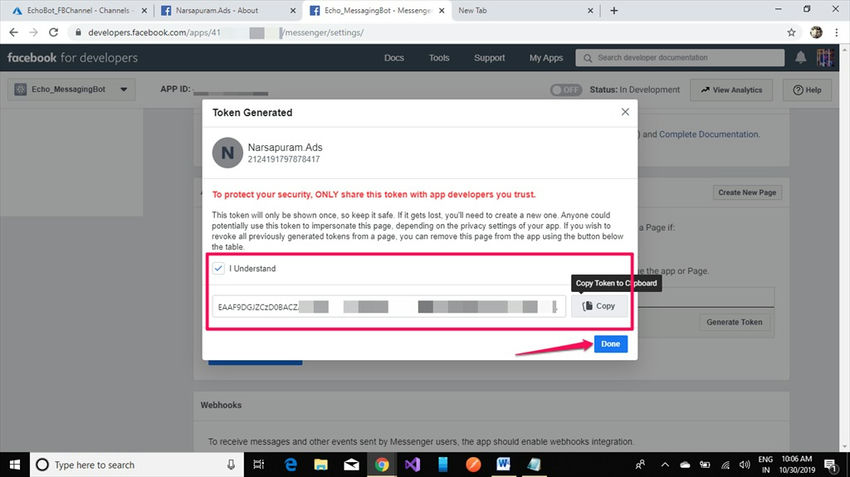The height and width of the screenshot is (477, 850).
Task: Open Mail app from taskbar
Action: [x=351, y=465]
